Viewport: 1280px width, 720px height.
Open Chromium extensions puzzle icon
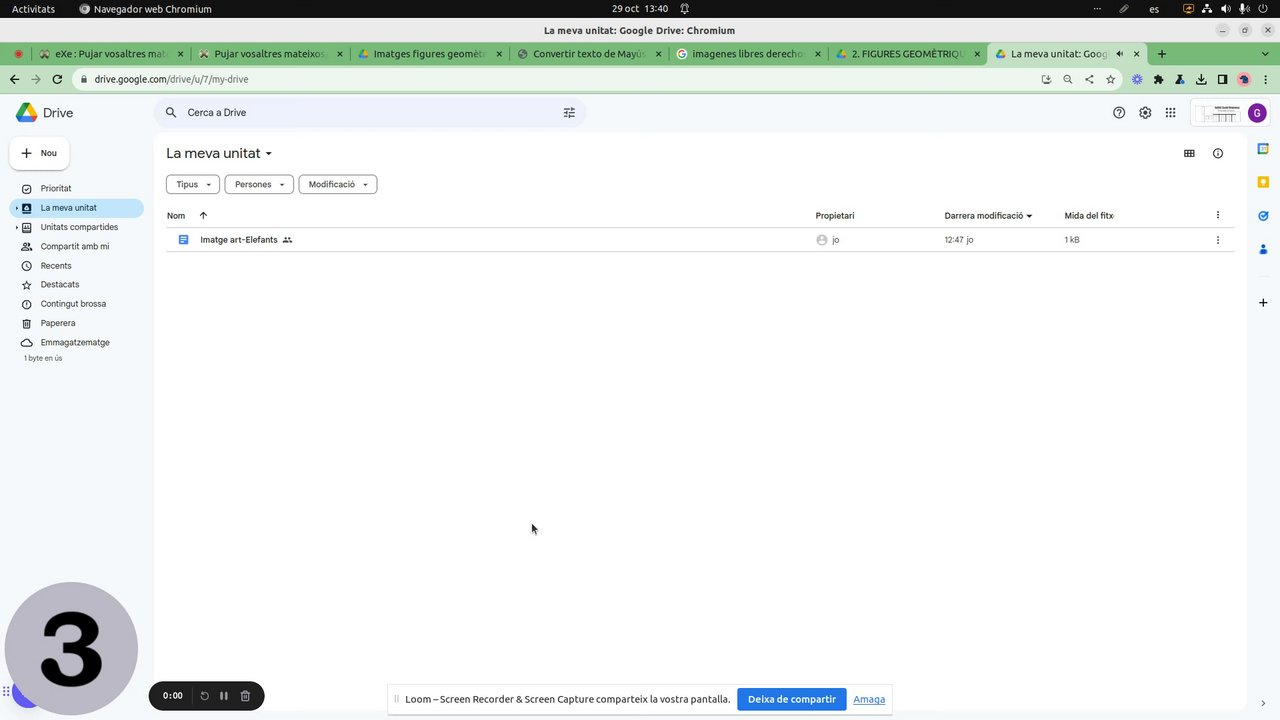coord(1158,79)
